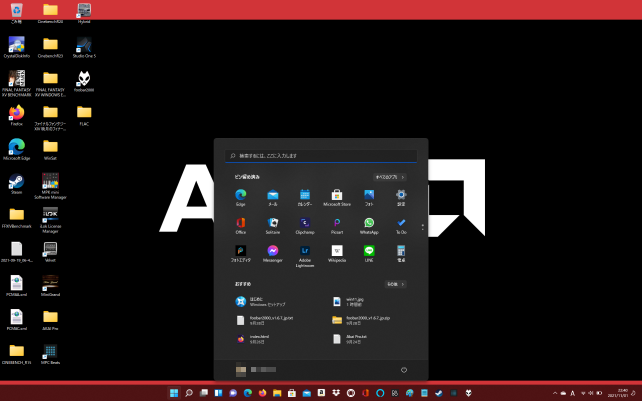
Task: Select MiniGrand desktop shortcut
Action: click(50, 285)
